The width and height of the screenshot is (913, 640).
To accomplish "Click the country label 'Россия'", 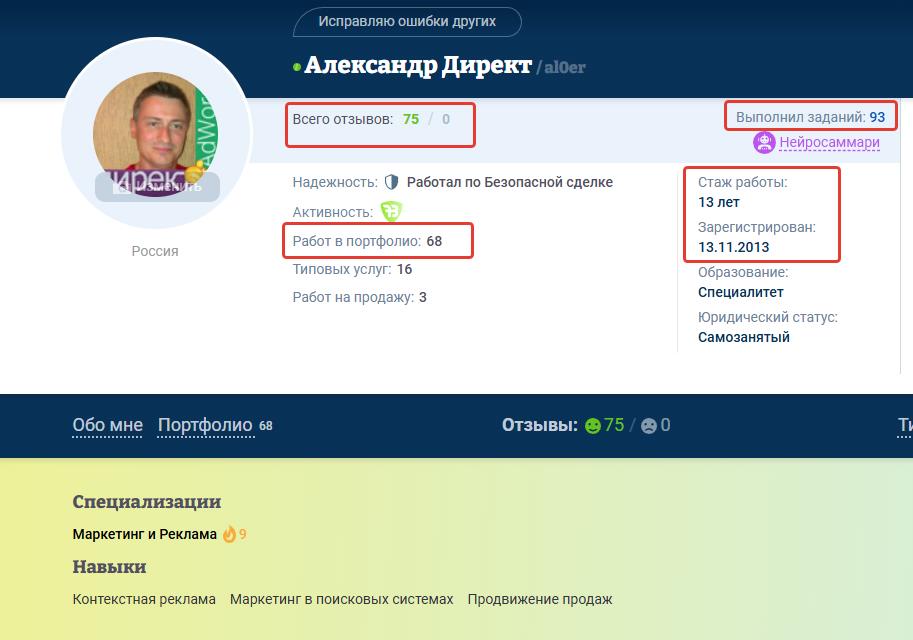I will [155, 251].
